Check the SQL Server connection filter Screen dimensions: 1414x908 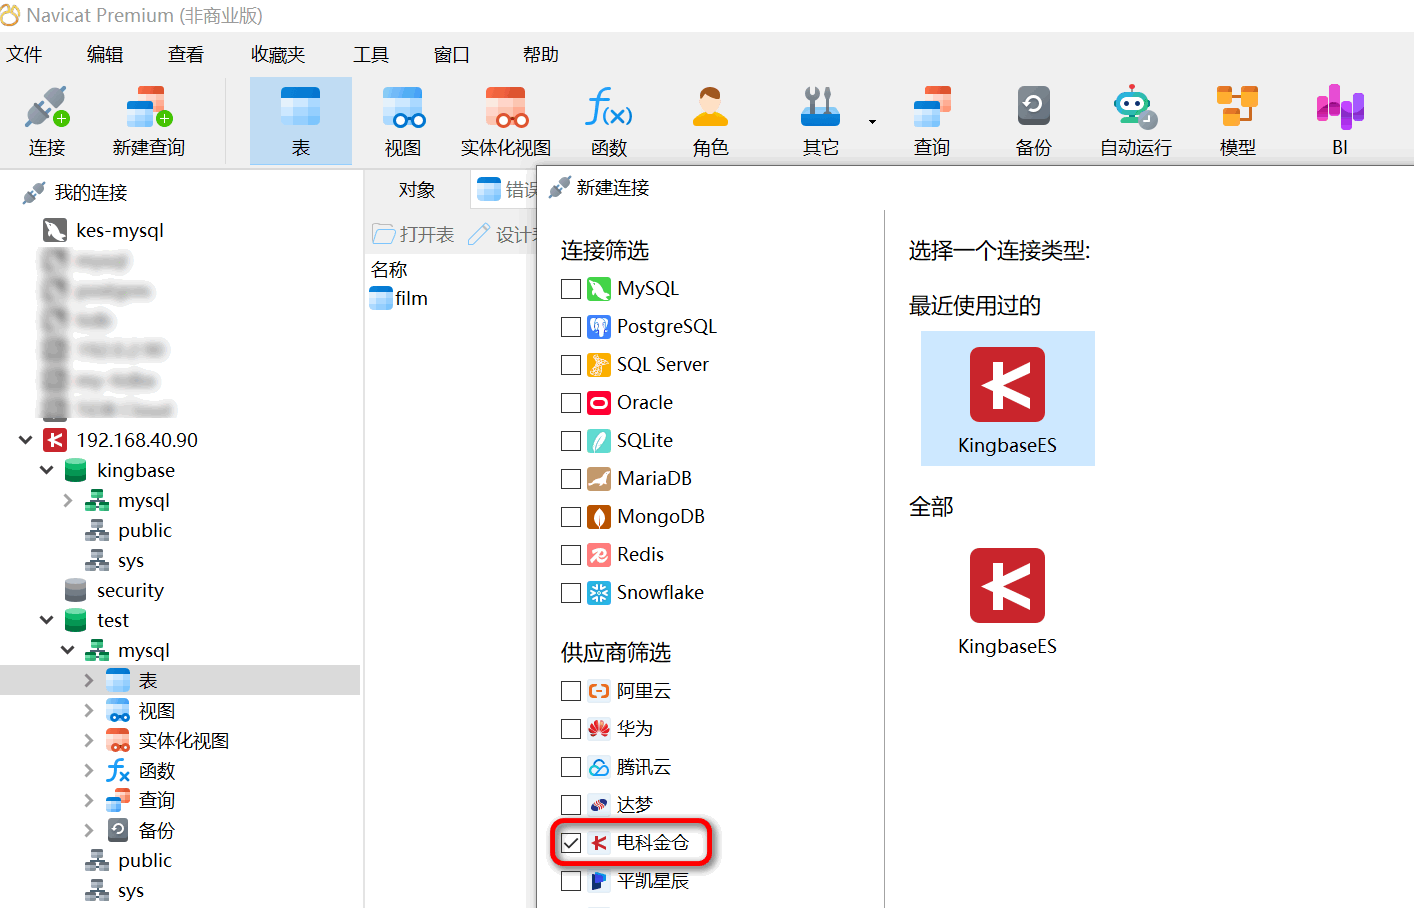click(571, 365)
